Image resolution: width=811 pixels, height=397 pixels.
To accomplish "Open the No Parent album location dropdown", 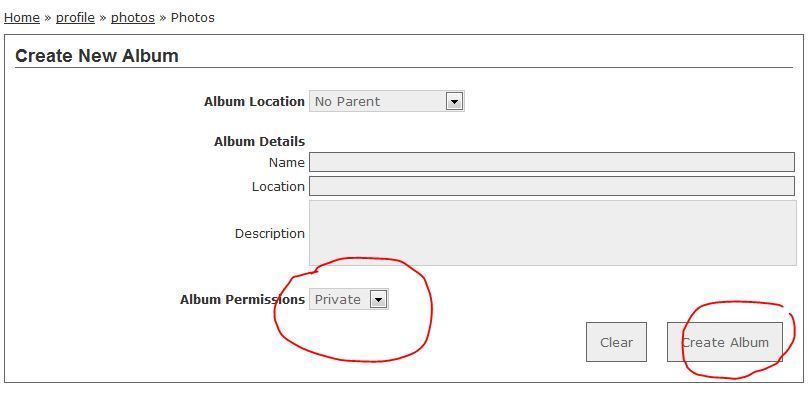I will tap(386, 101).
